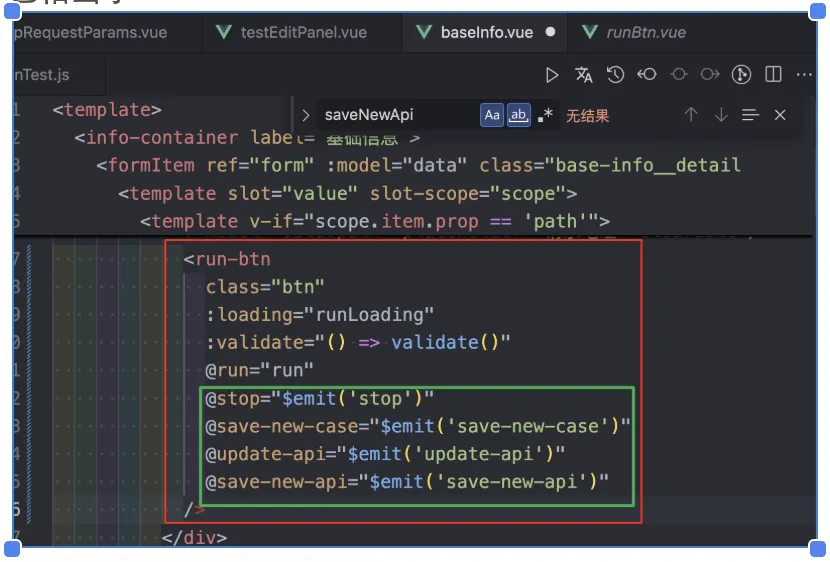Screen dimensions: 830x562
Task: Click the go to previous change icon
Action: click(647, 75)
